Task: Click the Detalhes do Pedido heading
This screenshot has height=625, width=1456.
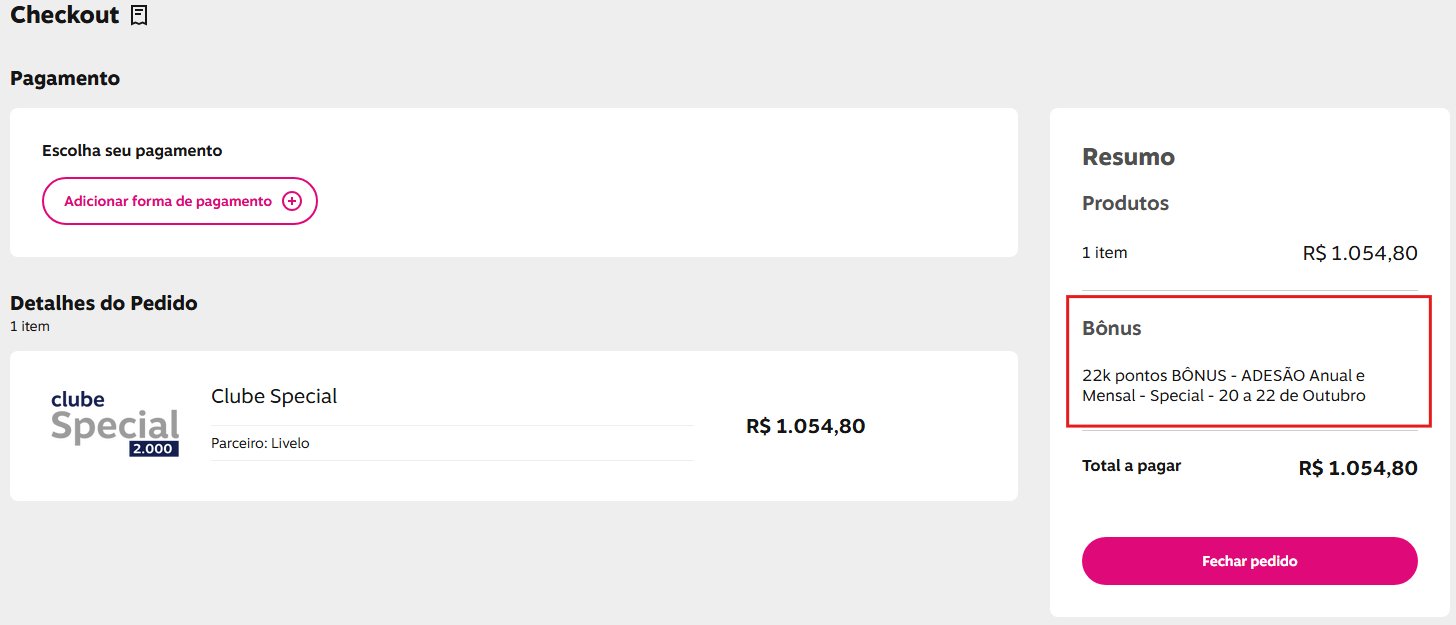Action: coord(104,303)
